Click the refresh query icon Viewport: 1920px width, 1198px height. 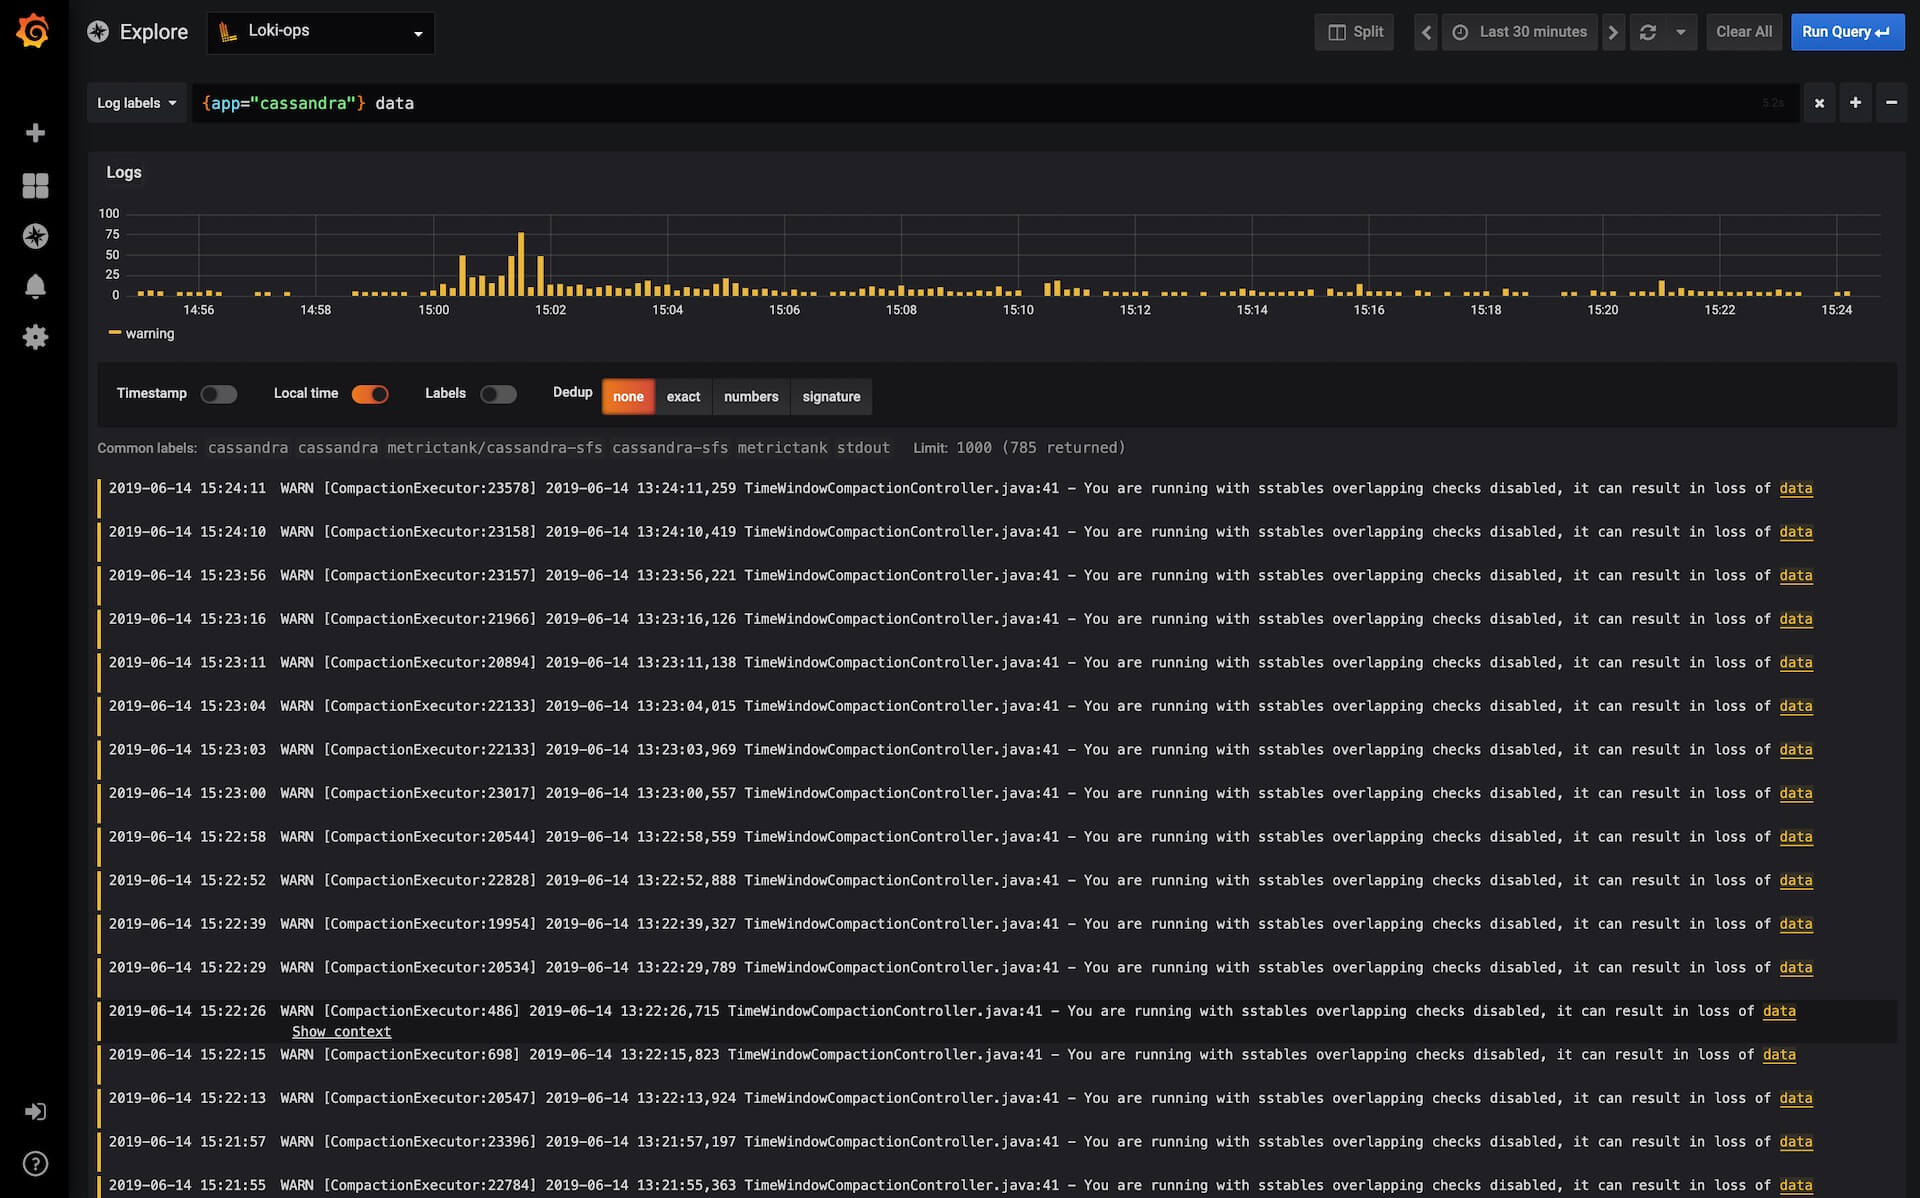click(x=1648, y=32)
